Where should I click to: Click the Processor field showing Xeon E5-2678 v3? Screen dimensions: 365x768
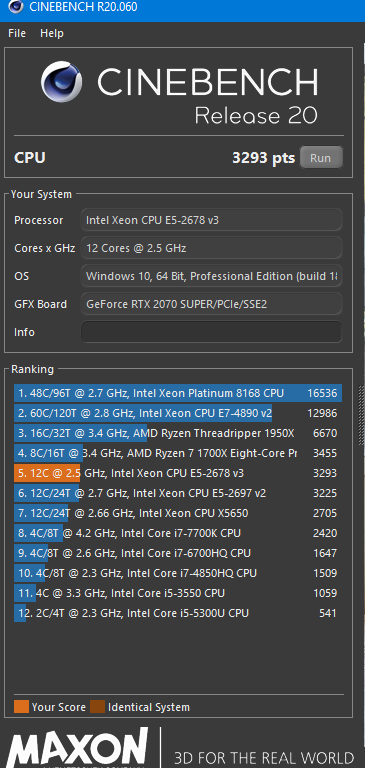pos(211,220)
